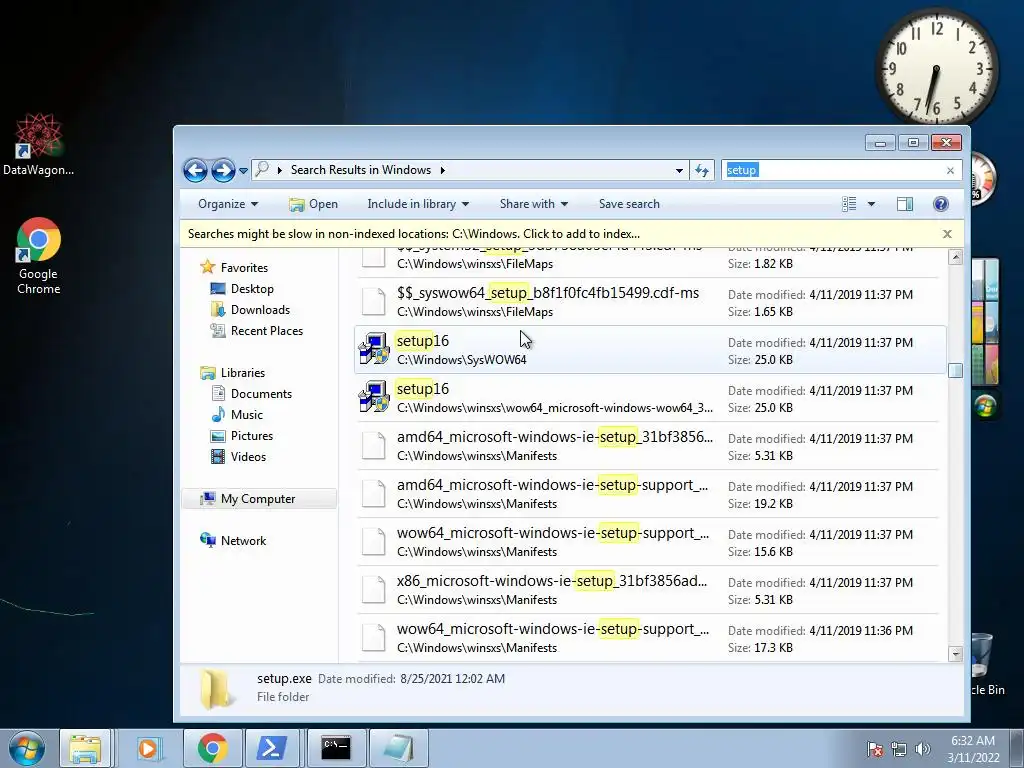Click the volume speaker tray icon

click(923, 749)
